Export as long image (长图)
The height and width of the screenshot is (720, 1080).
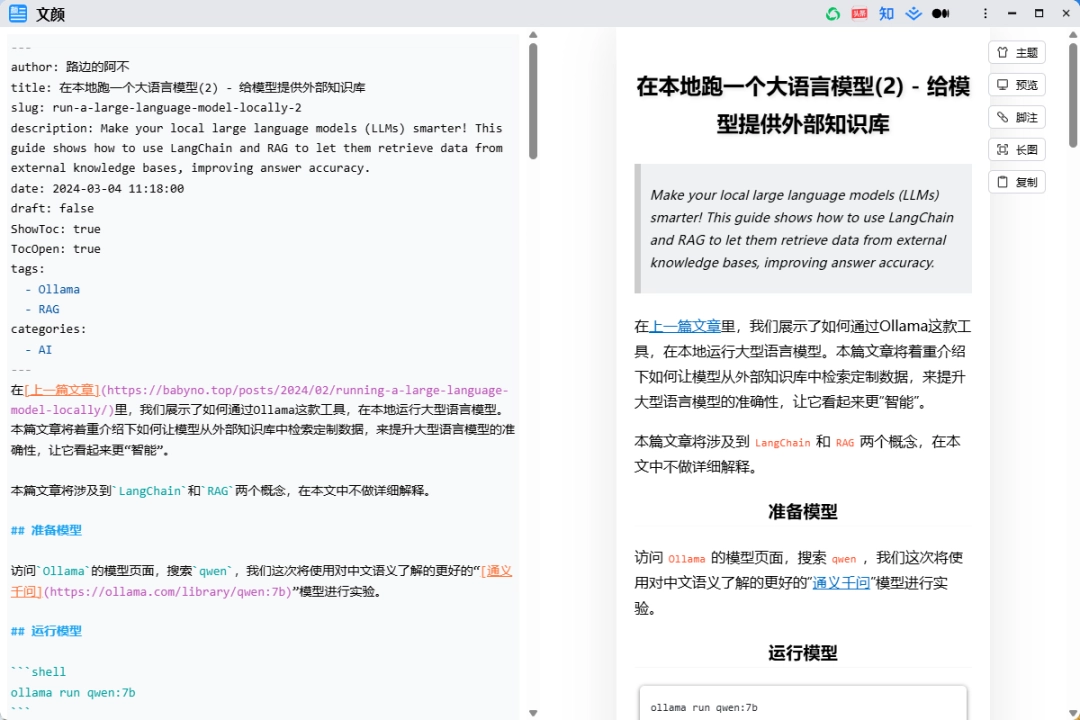[x=1017, y=149]
